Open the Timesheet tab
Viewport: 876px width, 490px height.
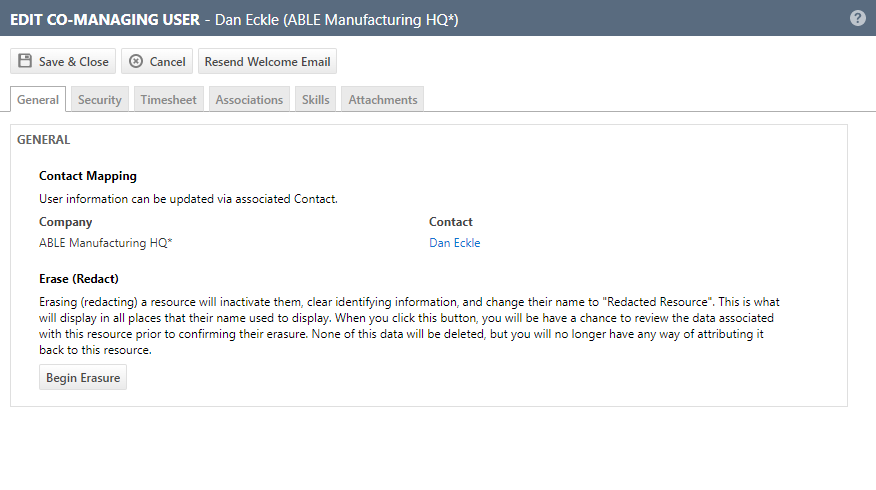[168, 99]
